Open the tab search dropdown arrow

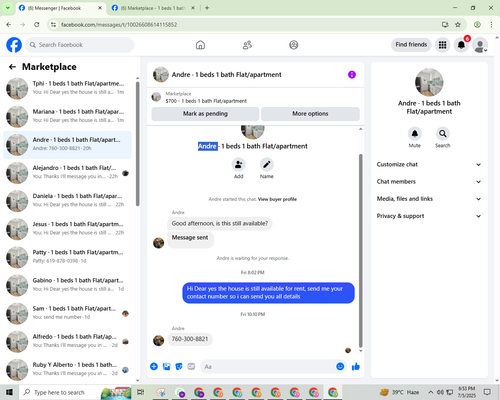tap(7, 8)
